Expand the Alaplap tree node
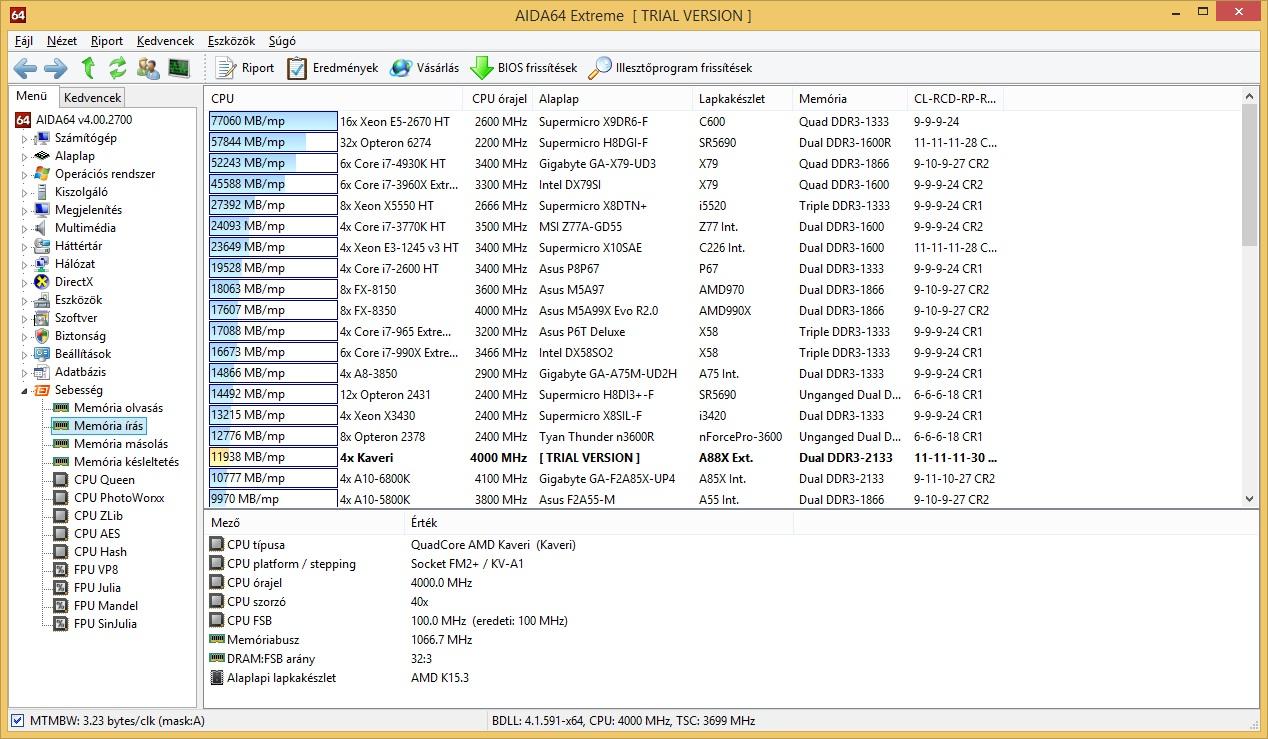 click(x=24, y=156)
